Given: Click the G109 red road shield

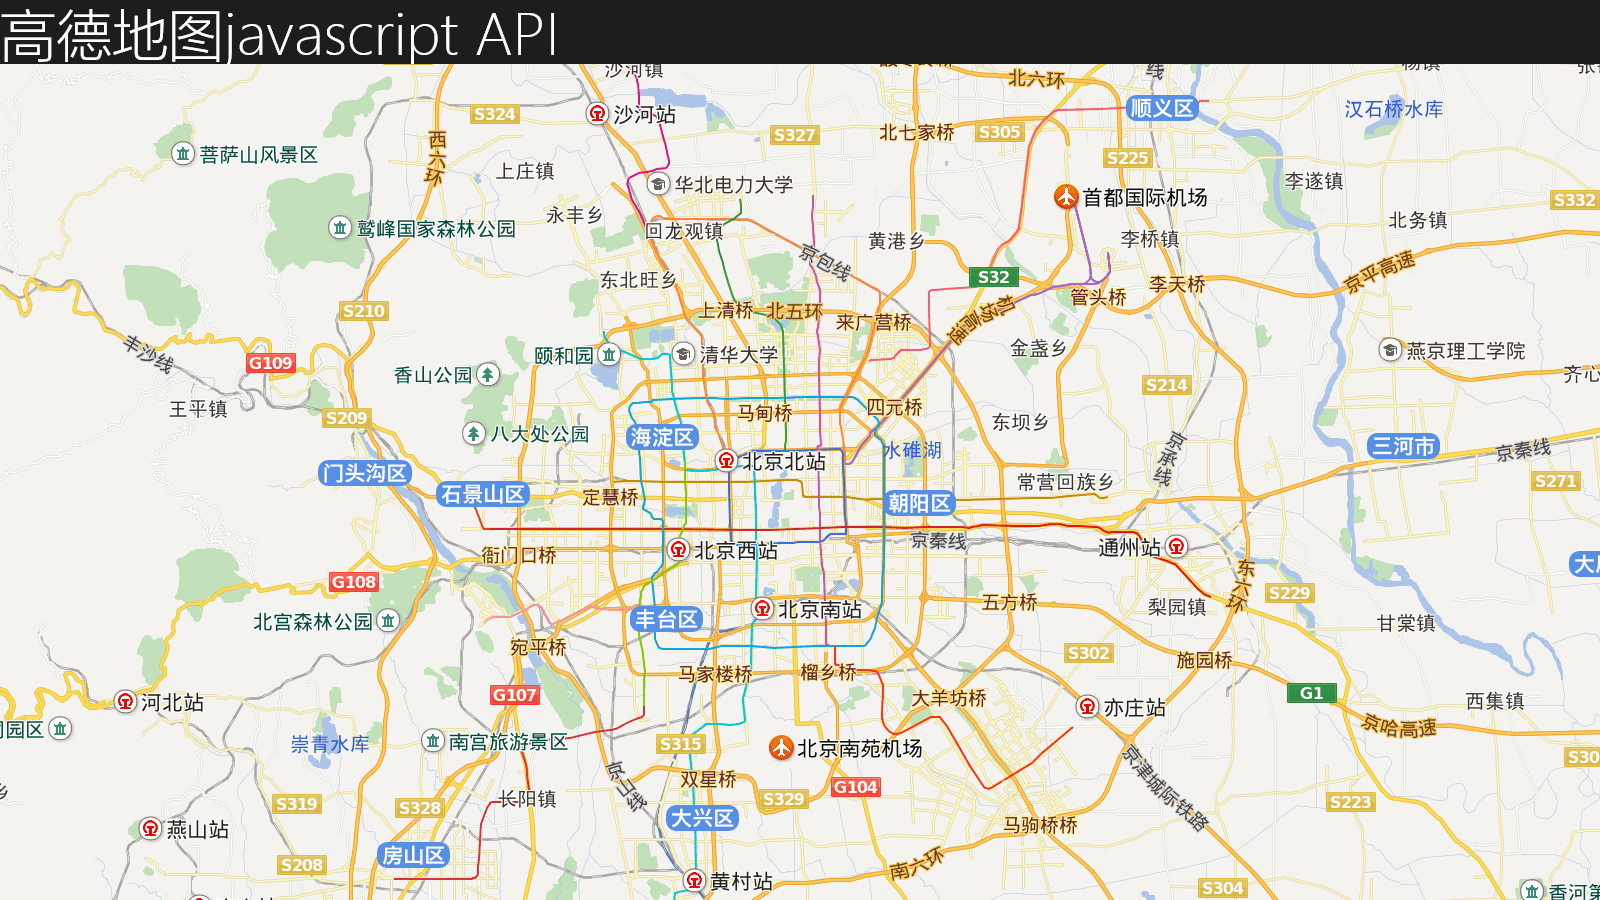Looking at the screenshot, I should coord(271,363).
